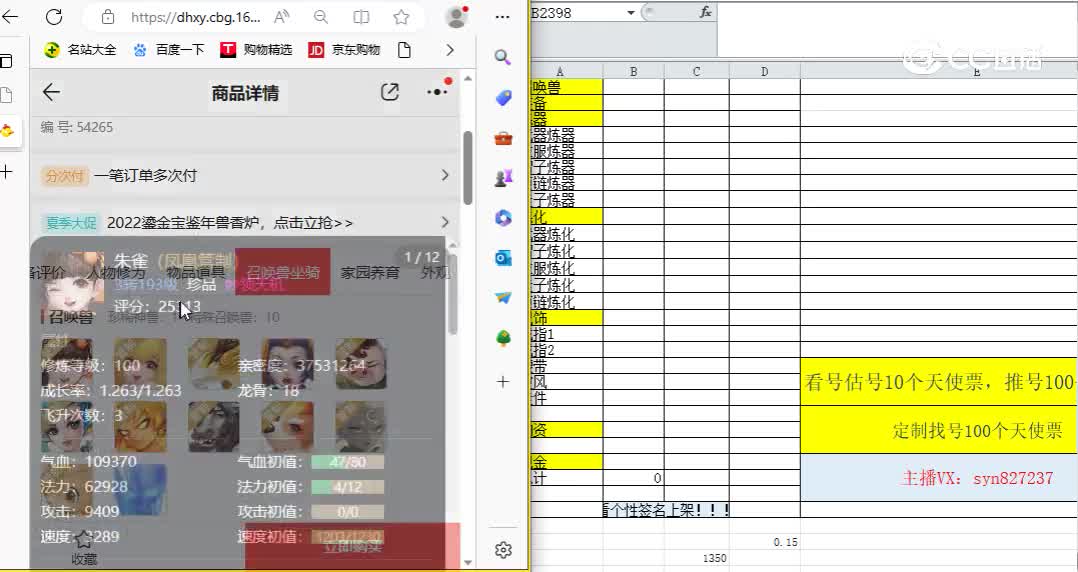Viewport: 1078px width, 572px height.
Task: Open the tab actions icon above vertical tabs
Action: click(x=6, y=61)
